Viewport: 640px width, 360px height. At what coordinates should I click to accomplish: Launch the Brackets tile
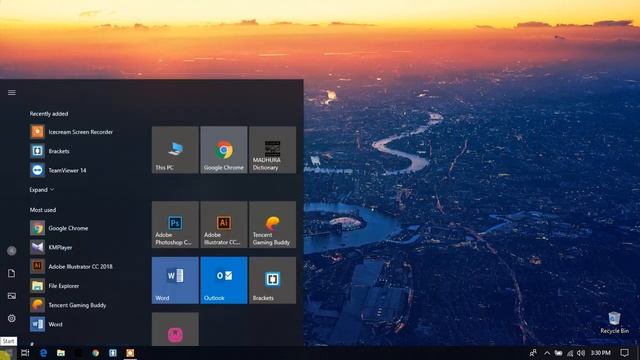(x=273, y=280)
